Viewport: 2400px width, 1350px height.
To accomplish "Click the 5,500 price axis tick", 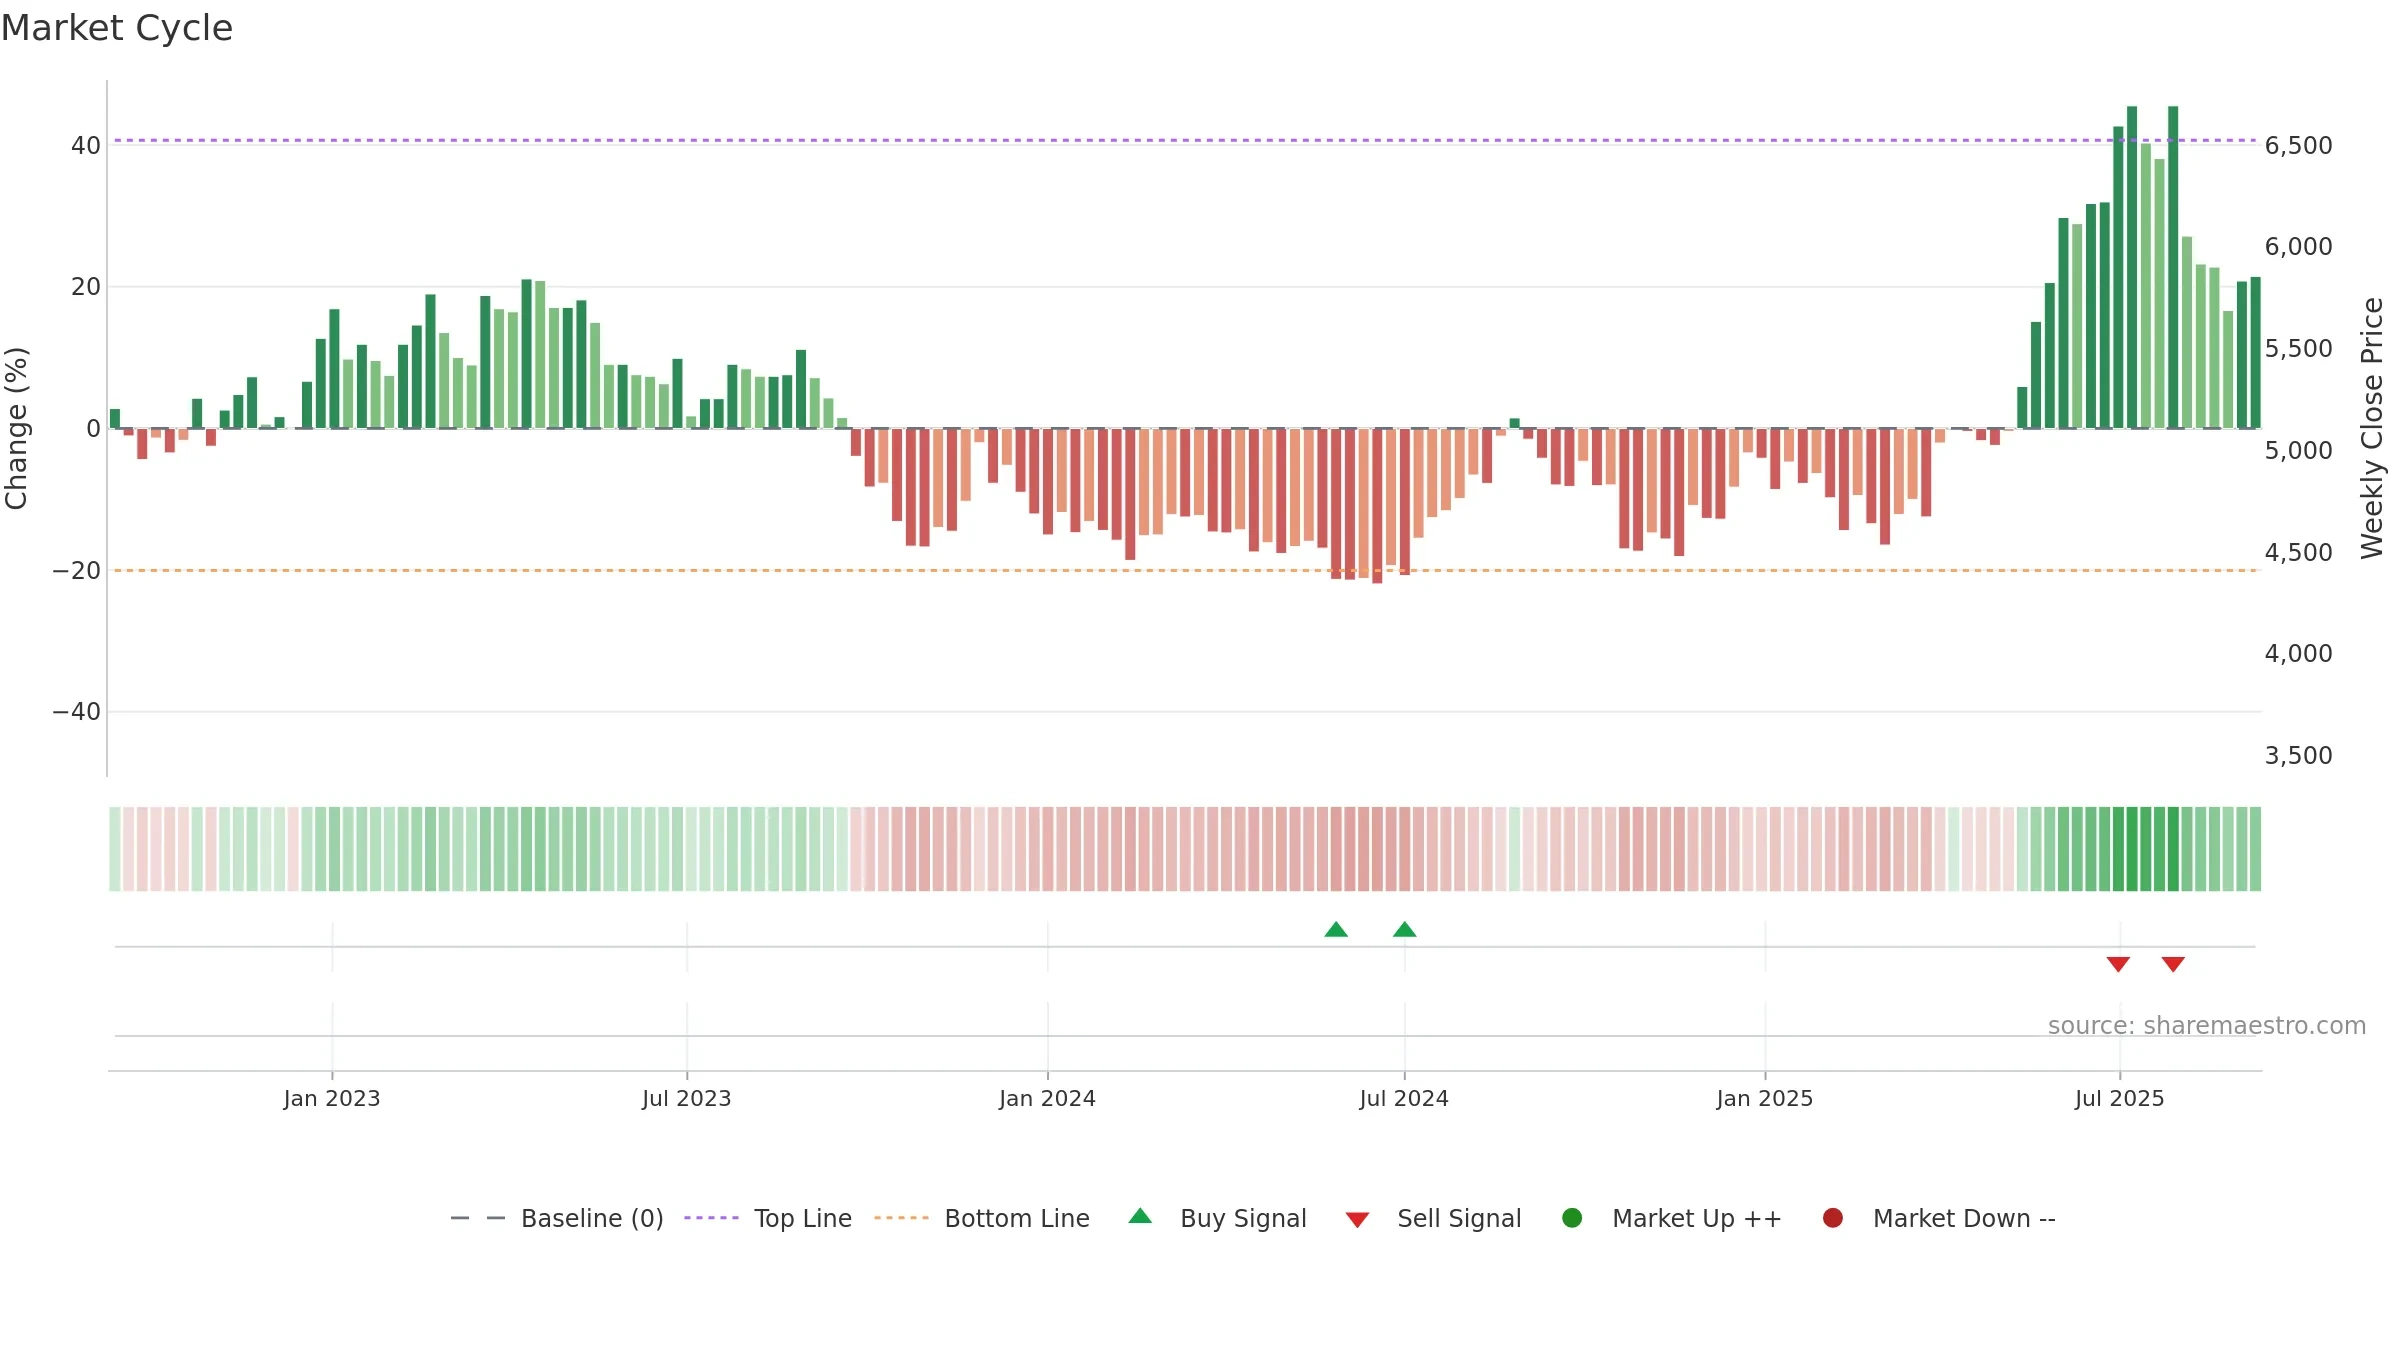I will coord(2298,349).
